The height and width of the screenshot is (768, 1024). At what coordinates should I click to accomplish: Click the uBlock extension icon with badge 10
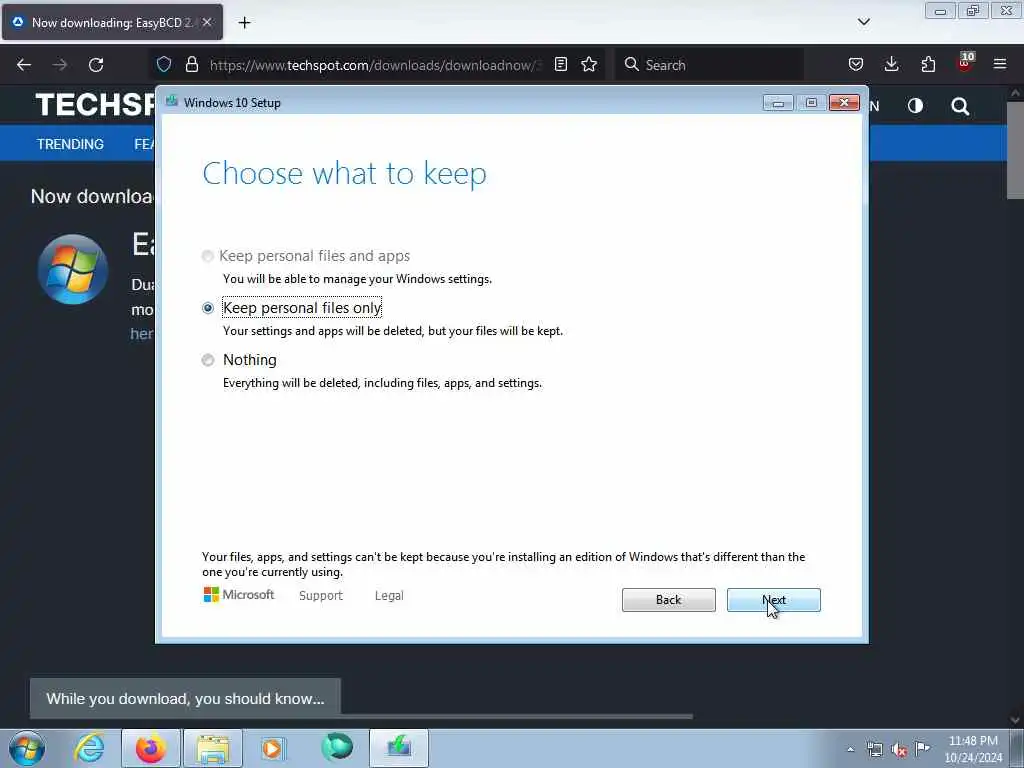(965, 63)
